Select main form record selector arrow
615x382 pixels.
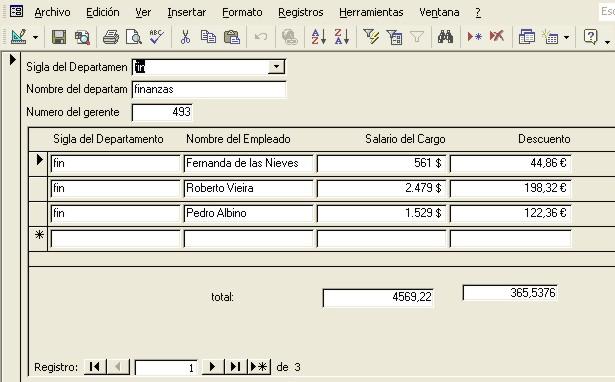tap(13, 60)
